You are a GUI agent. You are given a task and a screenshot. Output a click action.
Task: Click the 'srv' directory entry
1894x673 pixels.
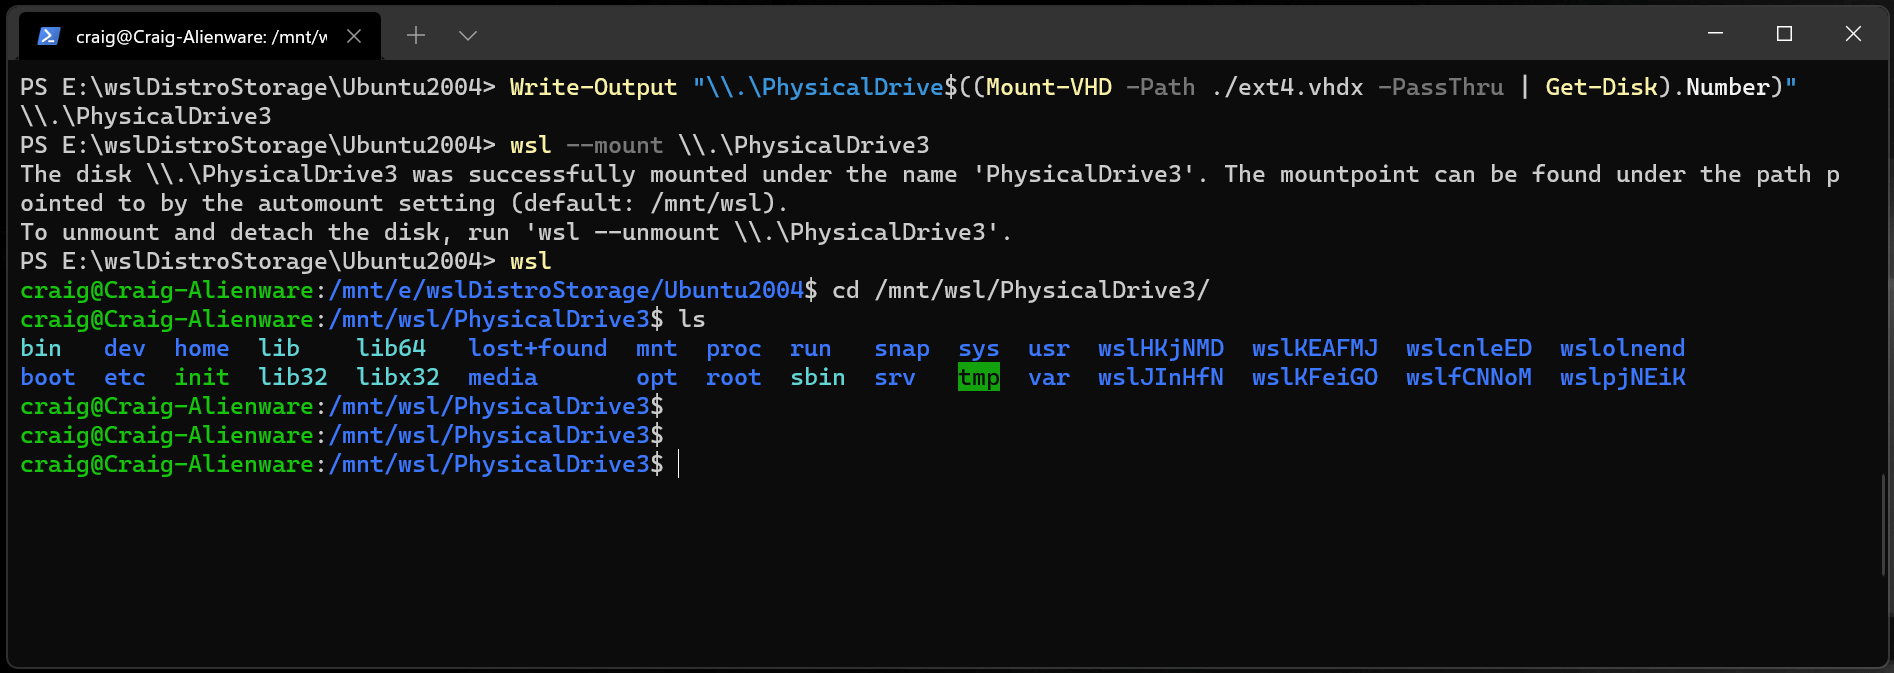[x=895, y=377]
